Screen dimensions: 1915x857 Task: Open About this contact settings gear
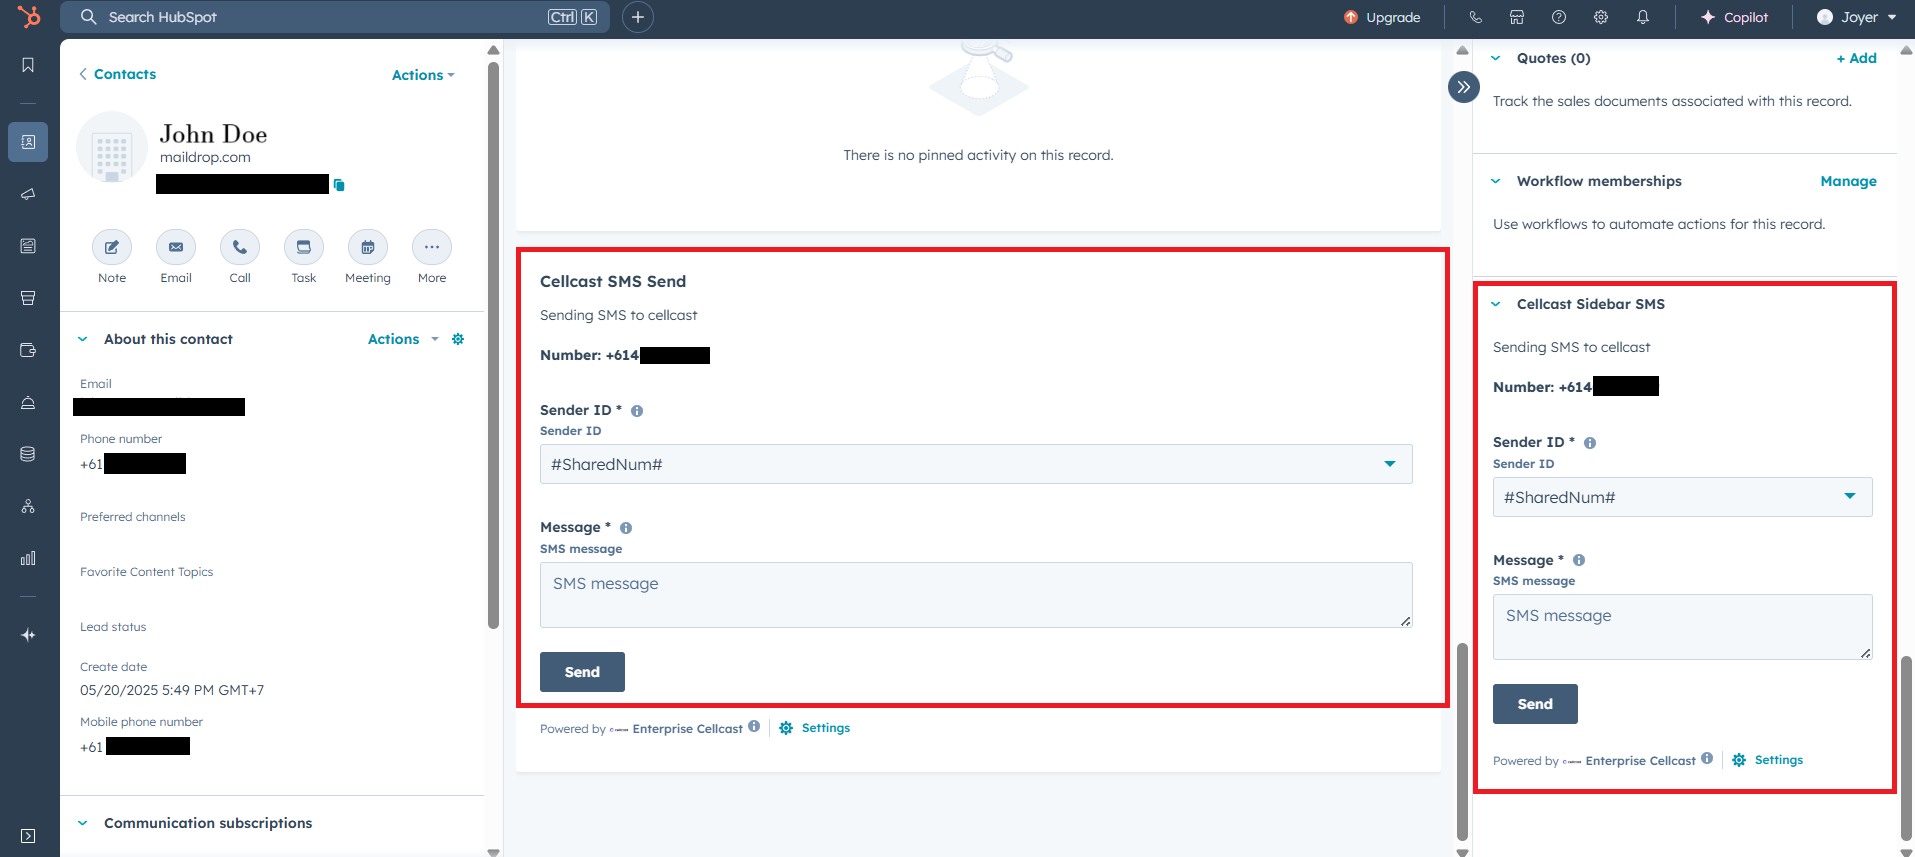[458, 339]
